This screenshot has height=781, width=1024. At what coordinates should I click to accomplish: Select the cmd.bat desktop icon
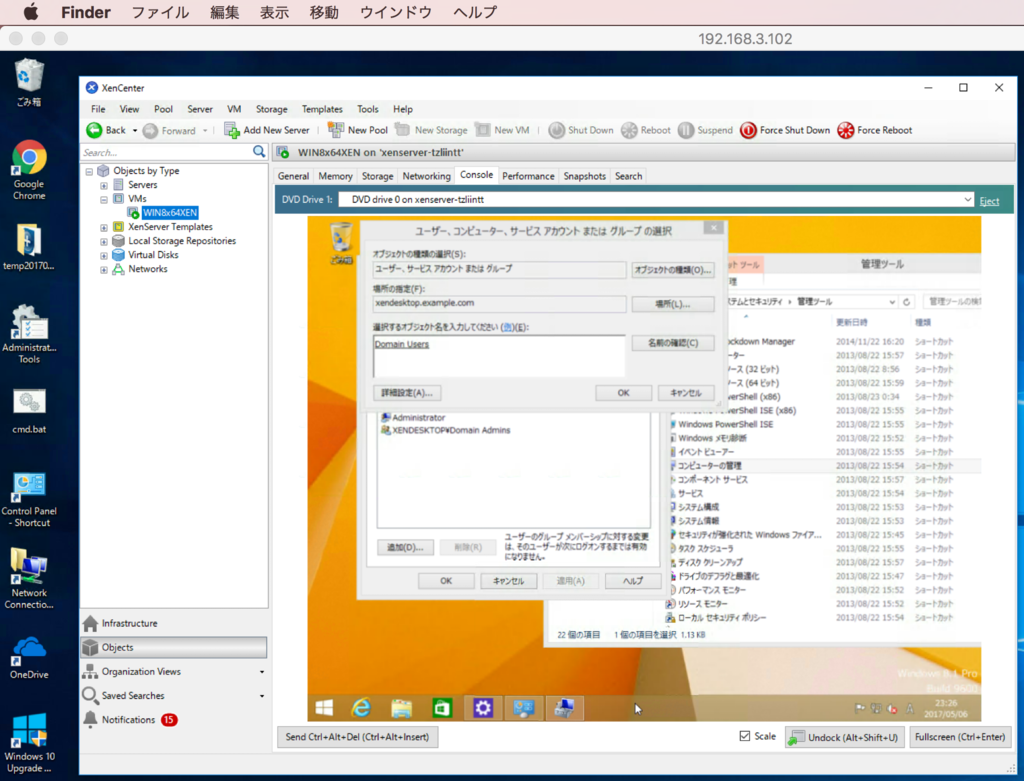coord(29,411)
